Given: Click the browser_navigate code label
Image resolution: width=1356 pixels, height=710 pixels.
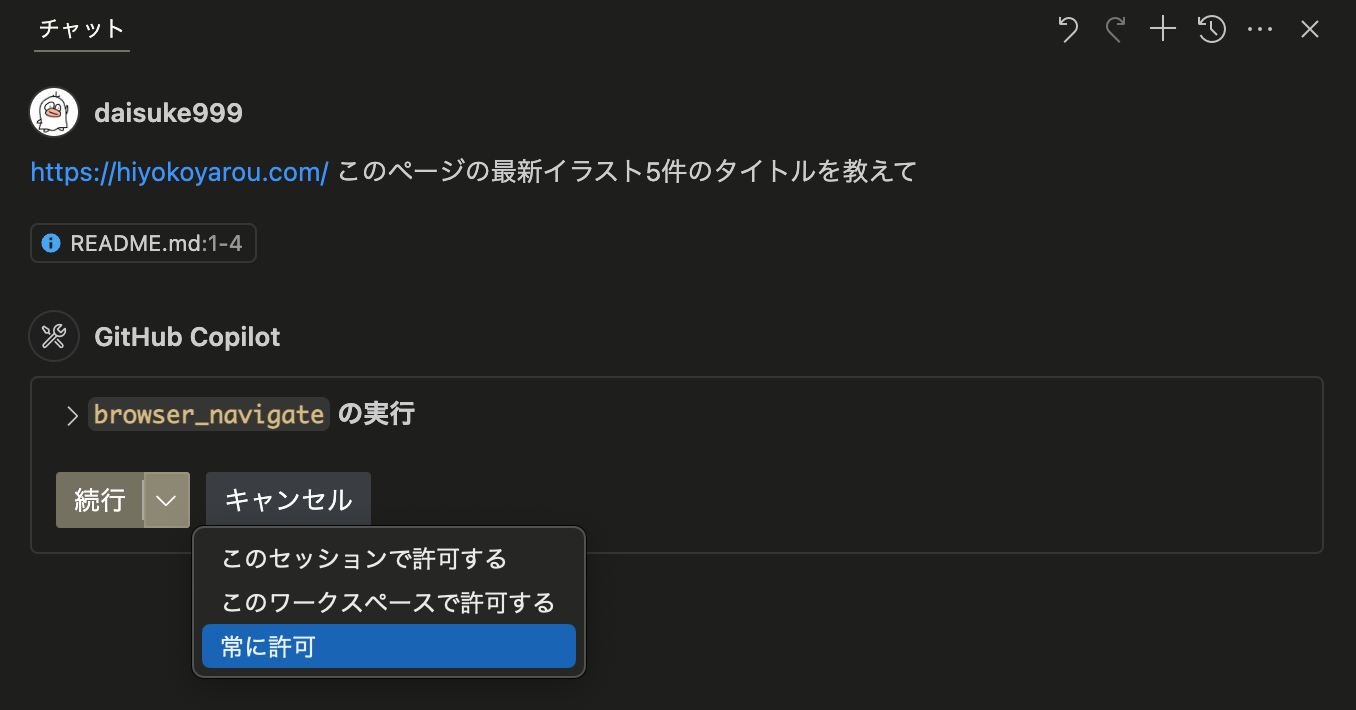Looking at the screenshot, I should (x=208, y=413).
